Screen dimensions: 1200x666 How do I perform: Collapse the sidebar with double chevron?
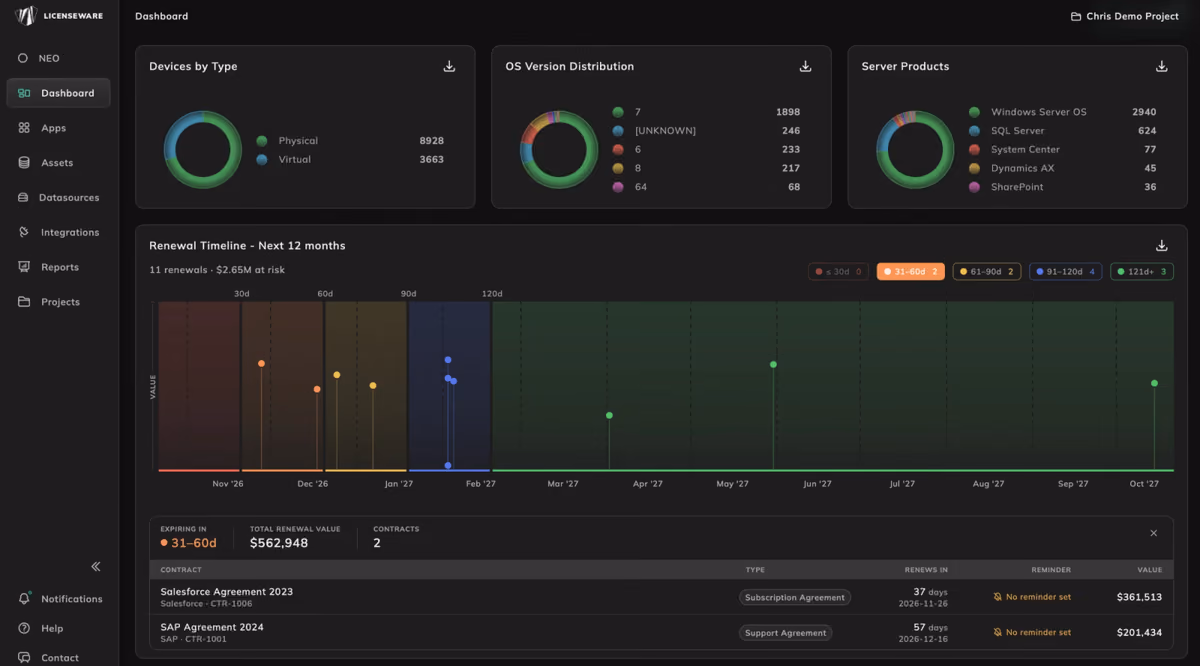(96, 566)
